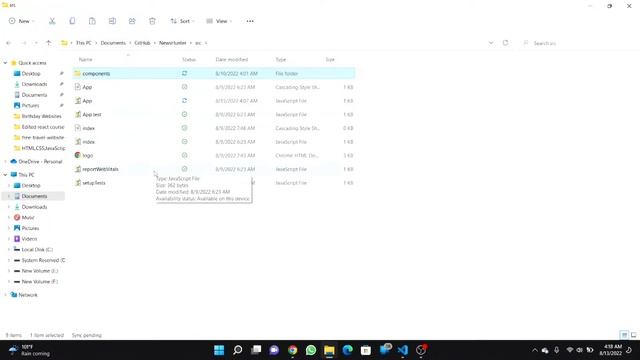Open Edited react course folder in sidebar
This screenshot has width=640, height=360.
click(42, 127)
